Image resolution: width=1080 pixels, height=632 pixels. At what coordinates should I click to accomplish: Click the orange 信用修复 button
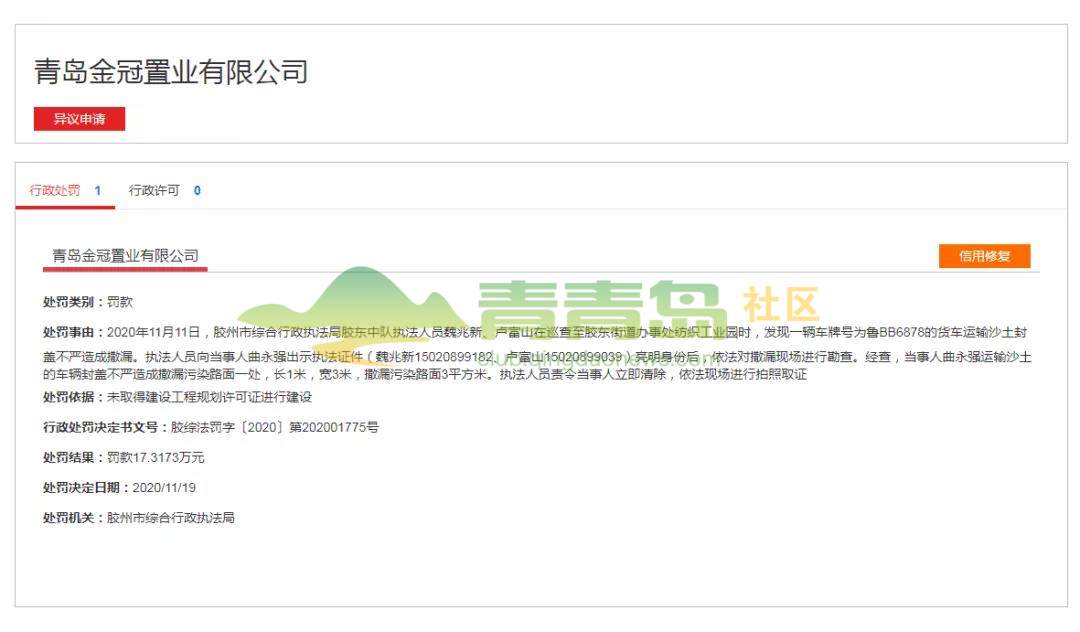(x=984, y=256)
